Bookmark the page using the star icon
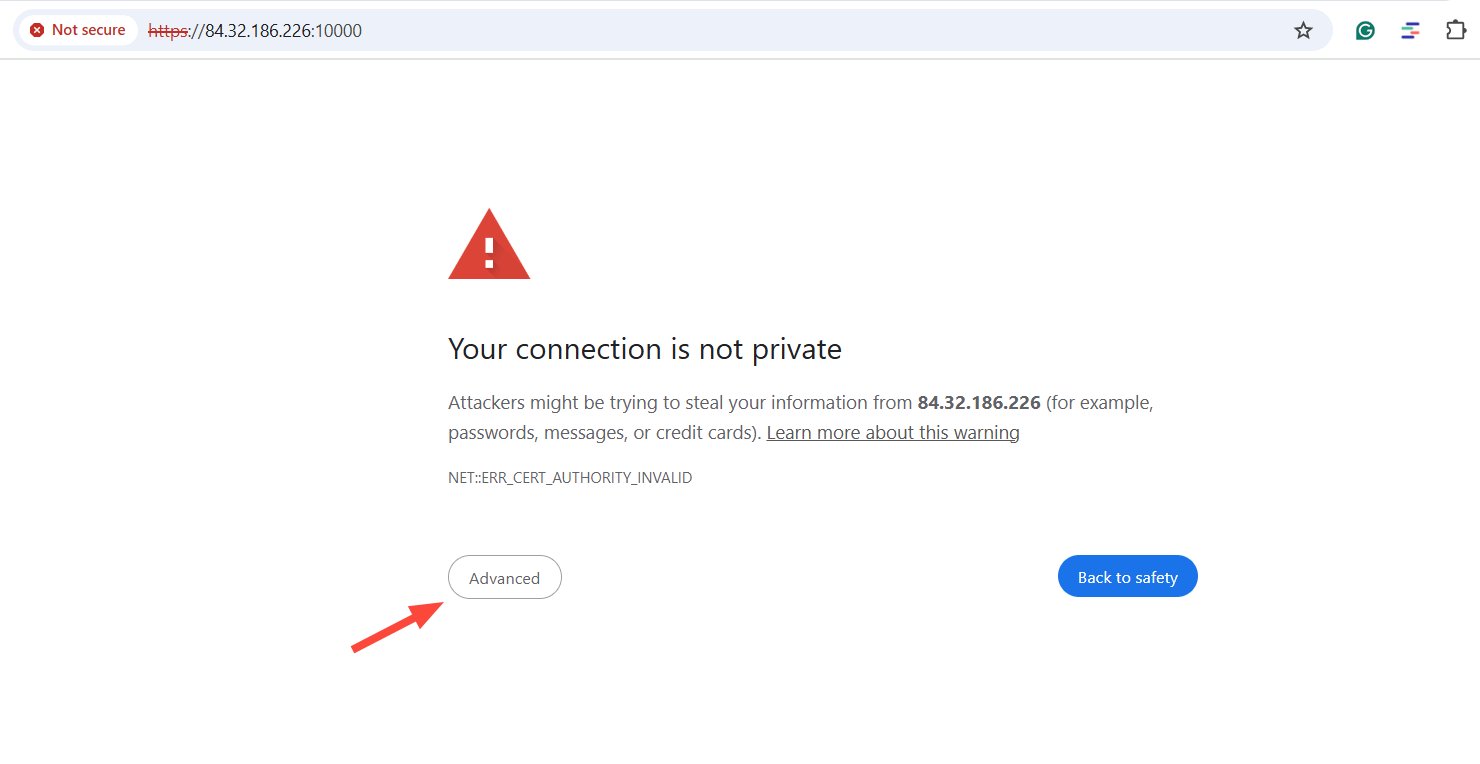This screenshot has height=764, width=1480. click(x=1303, y=30)
